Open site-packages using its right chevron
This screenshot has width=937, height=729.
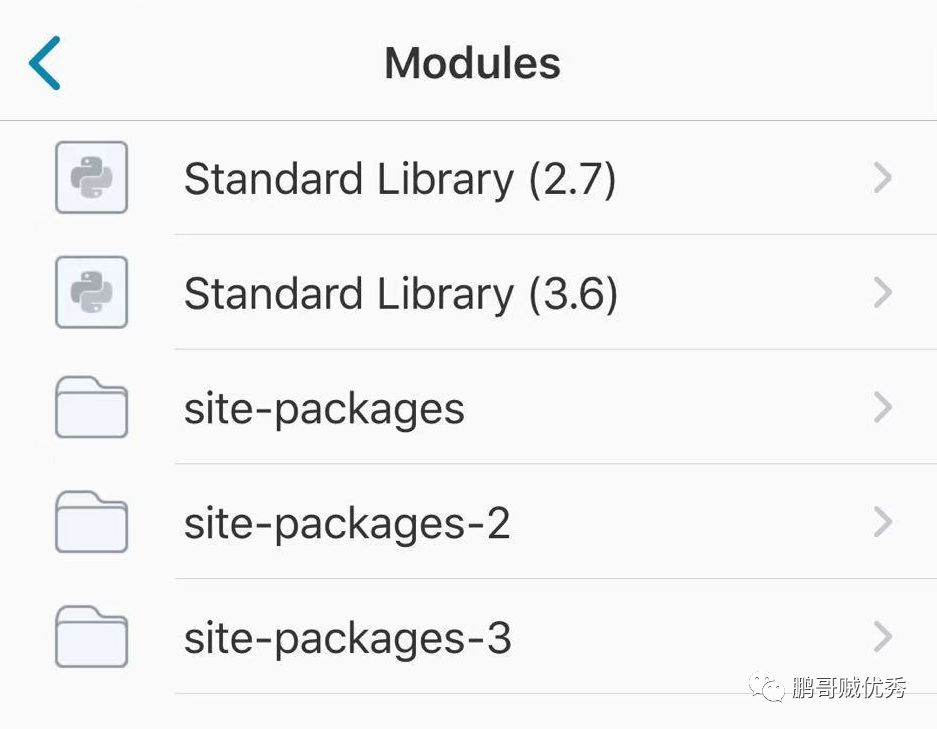tap(882, 408)
